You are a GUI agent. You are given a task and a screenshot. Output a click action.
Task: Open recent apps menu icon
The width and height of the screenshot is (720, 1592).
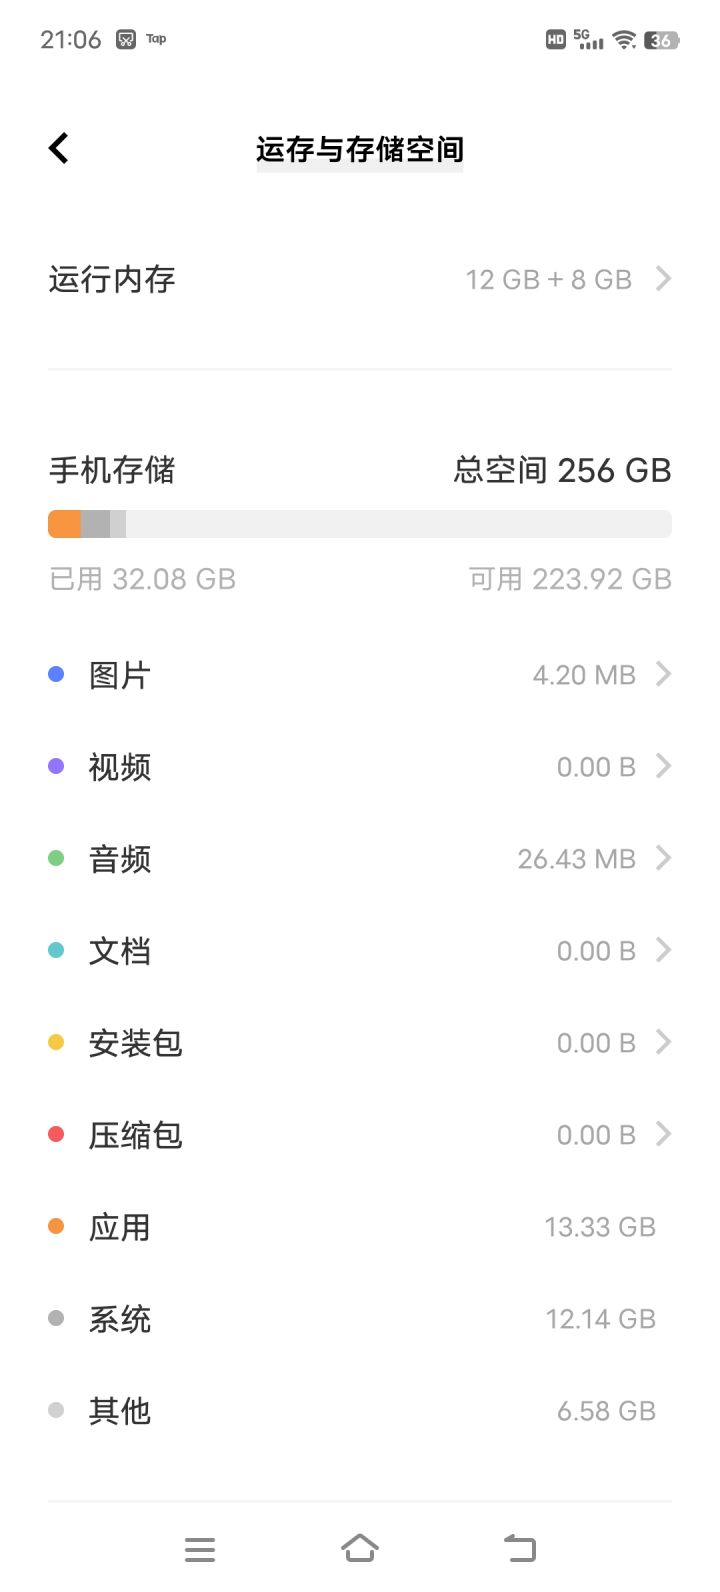200,1549
